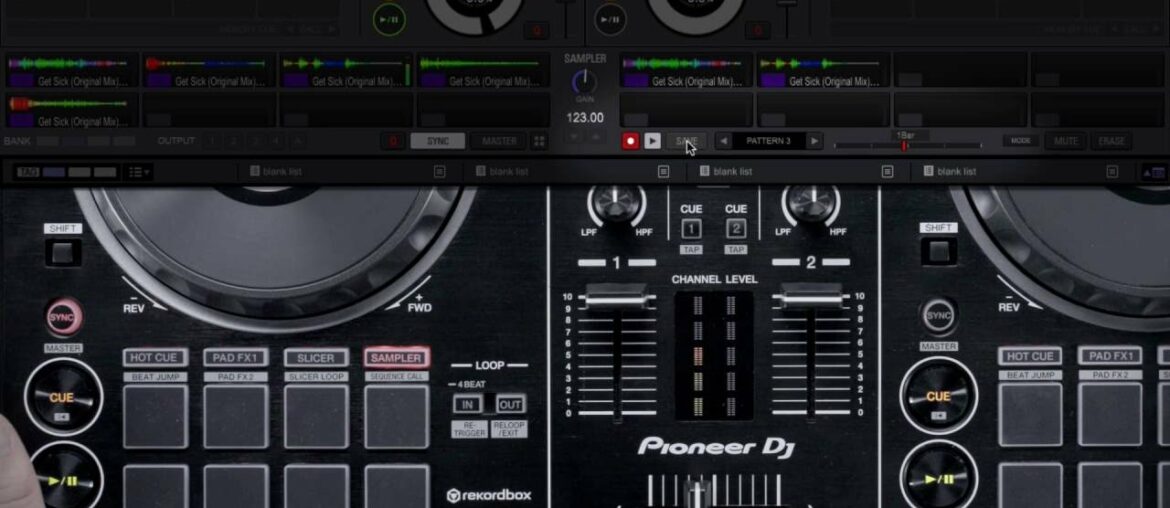Hit the lit SYNC button on left deck

[64, 317]
